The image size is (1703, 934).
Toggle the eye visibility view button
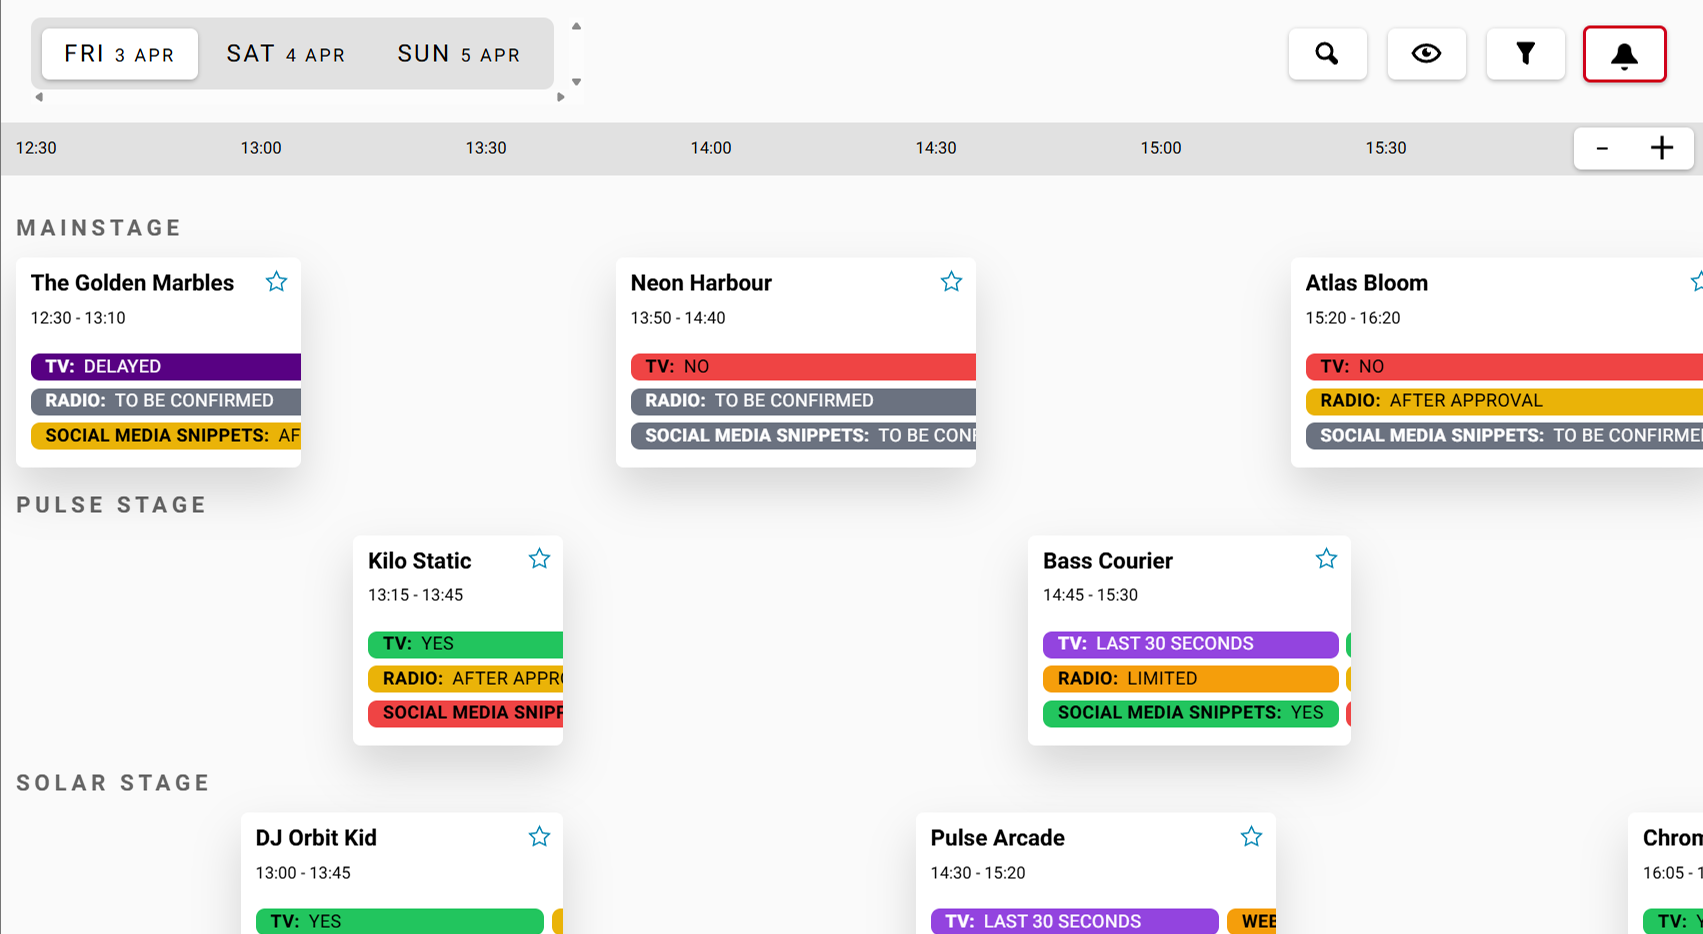[1426, 54]
